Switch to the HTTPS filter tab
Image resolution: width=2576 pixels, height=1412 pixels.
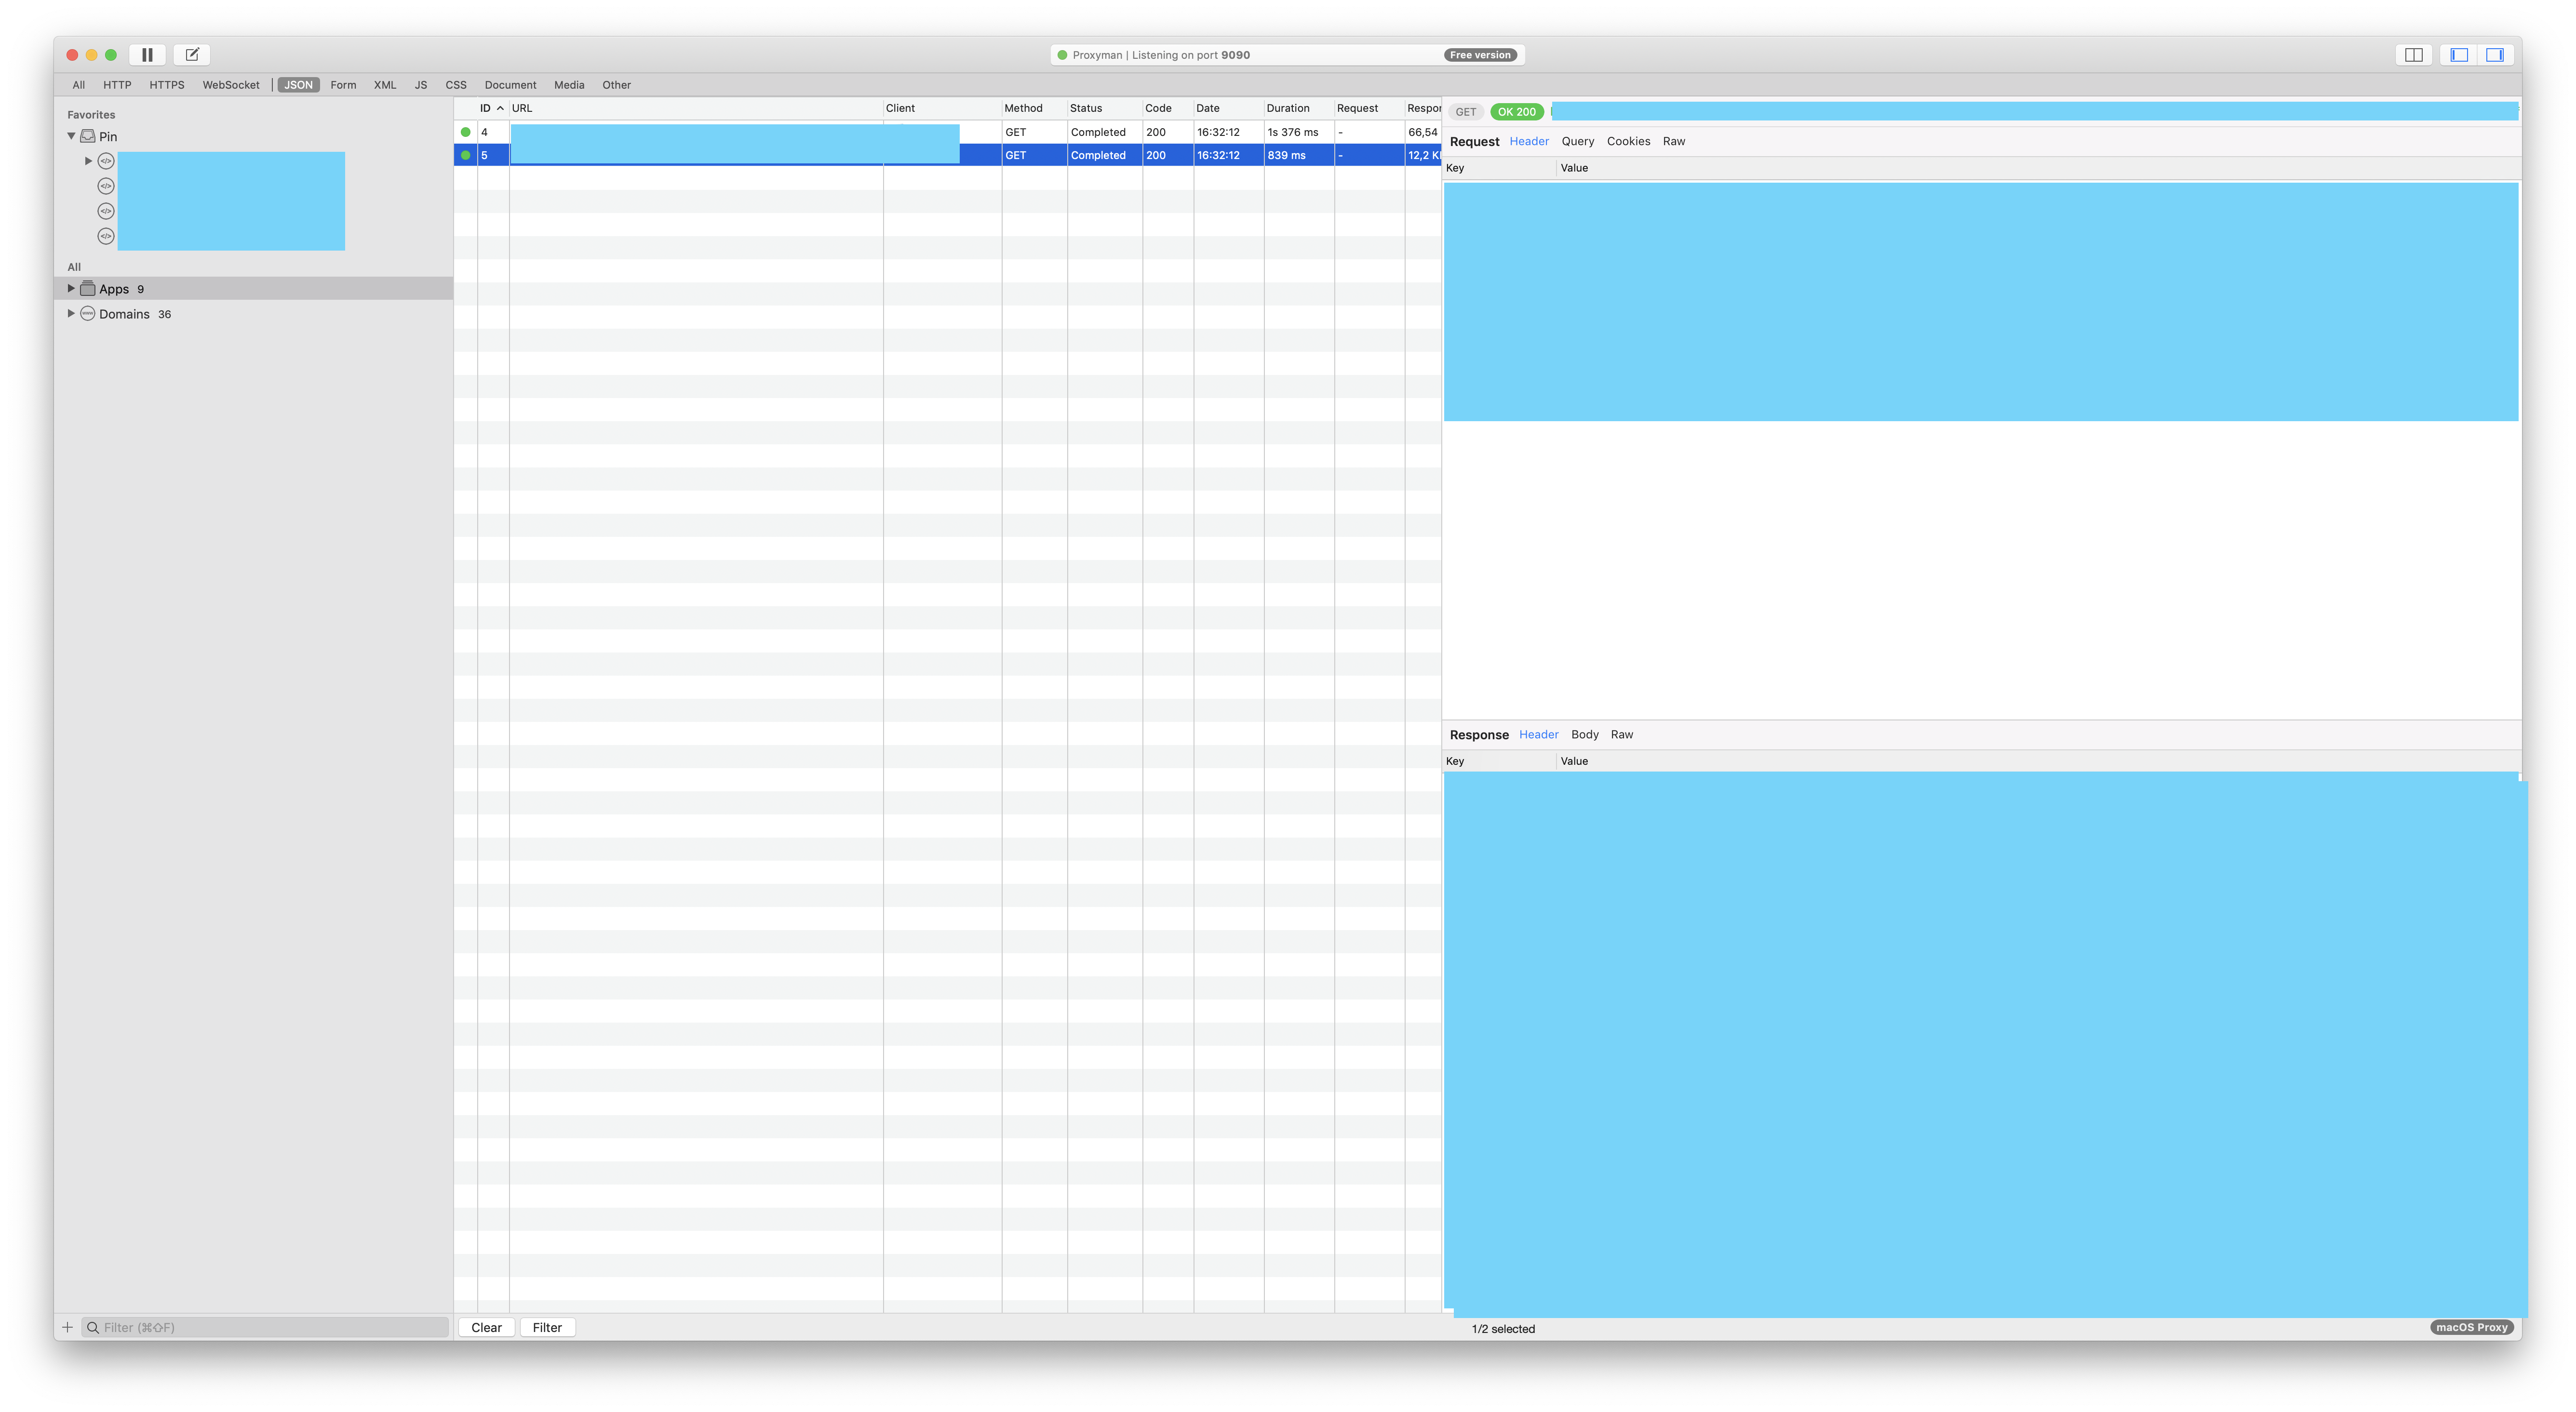[167, 85]
